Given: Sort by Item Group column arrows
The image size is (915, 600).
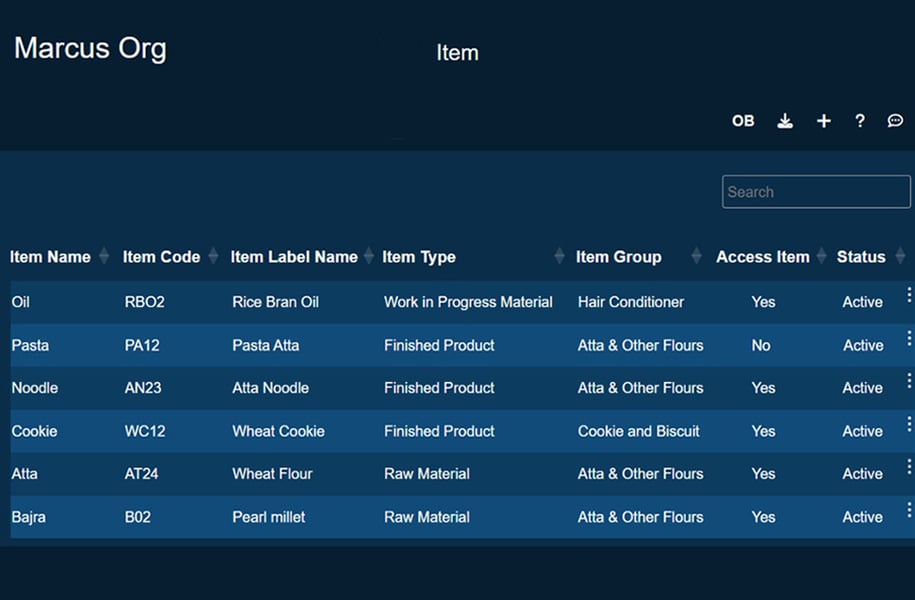Looking at the screenshot, I should [x=696, y=256].
